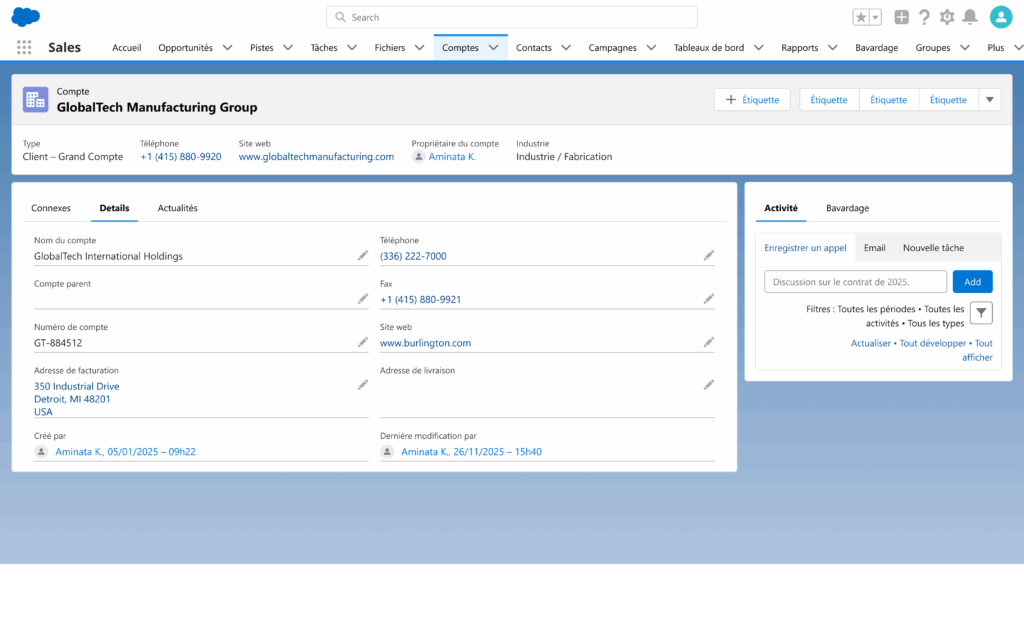The width and height of the screenshot is (1024, 640).
Task: Open the help question mark icon
Action: click(924, 17)
